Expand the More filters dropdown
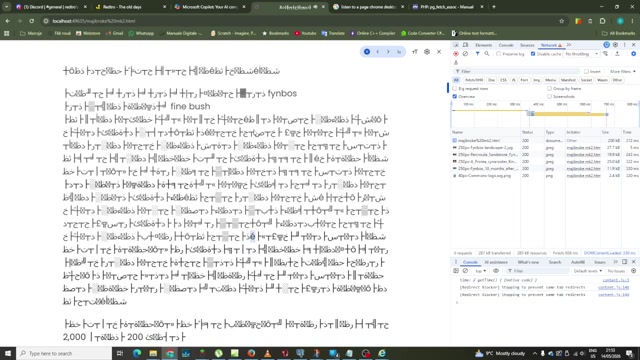Screen dimensions: 640x360 tap(622, 71)
